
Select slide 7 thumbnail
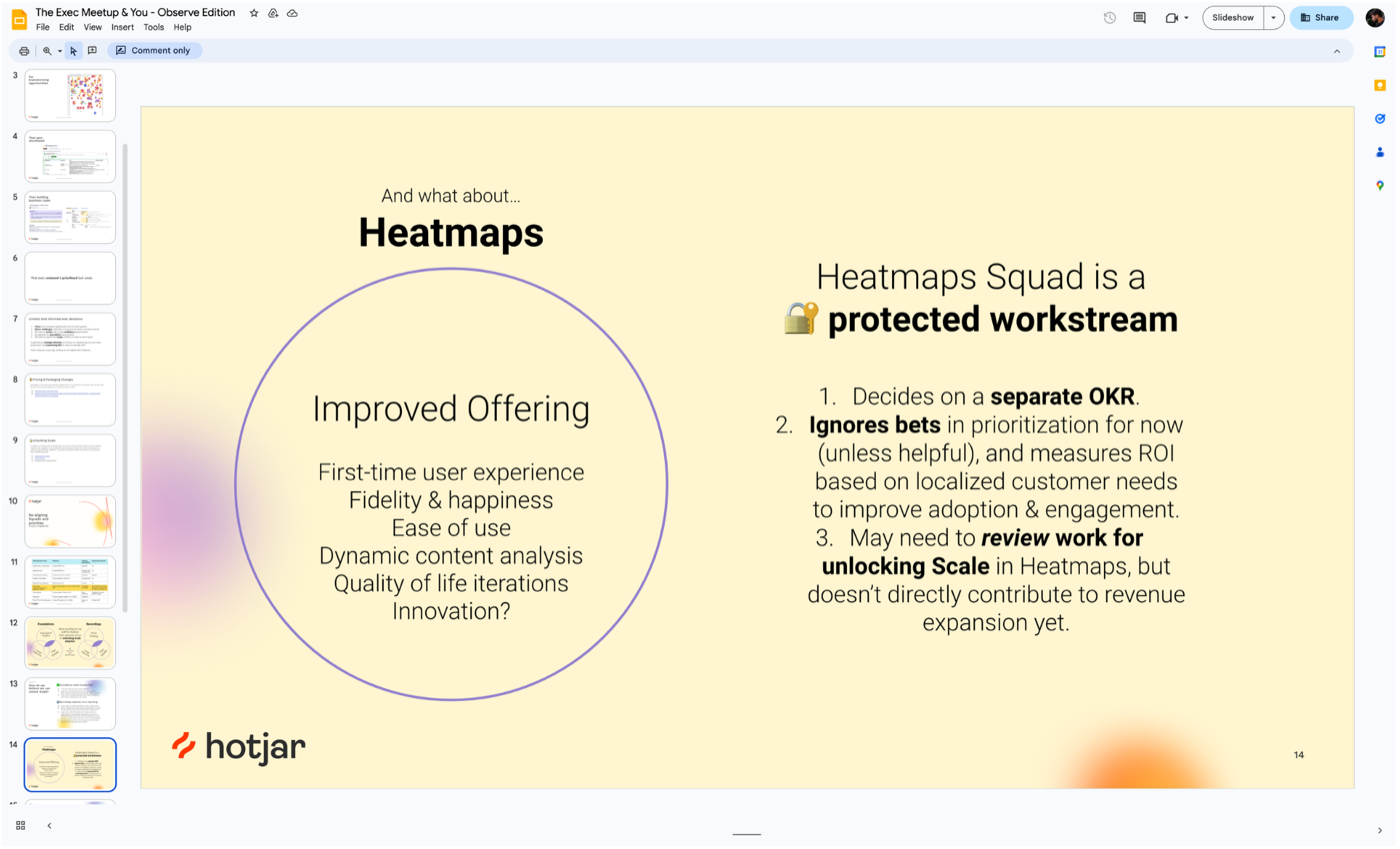pyautogui.click(x=70, y=339)
